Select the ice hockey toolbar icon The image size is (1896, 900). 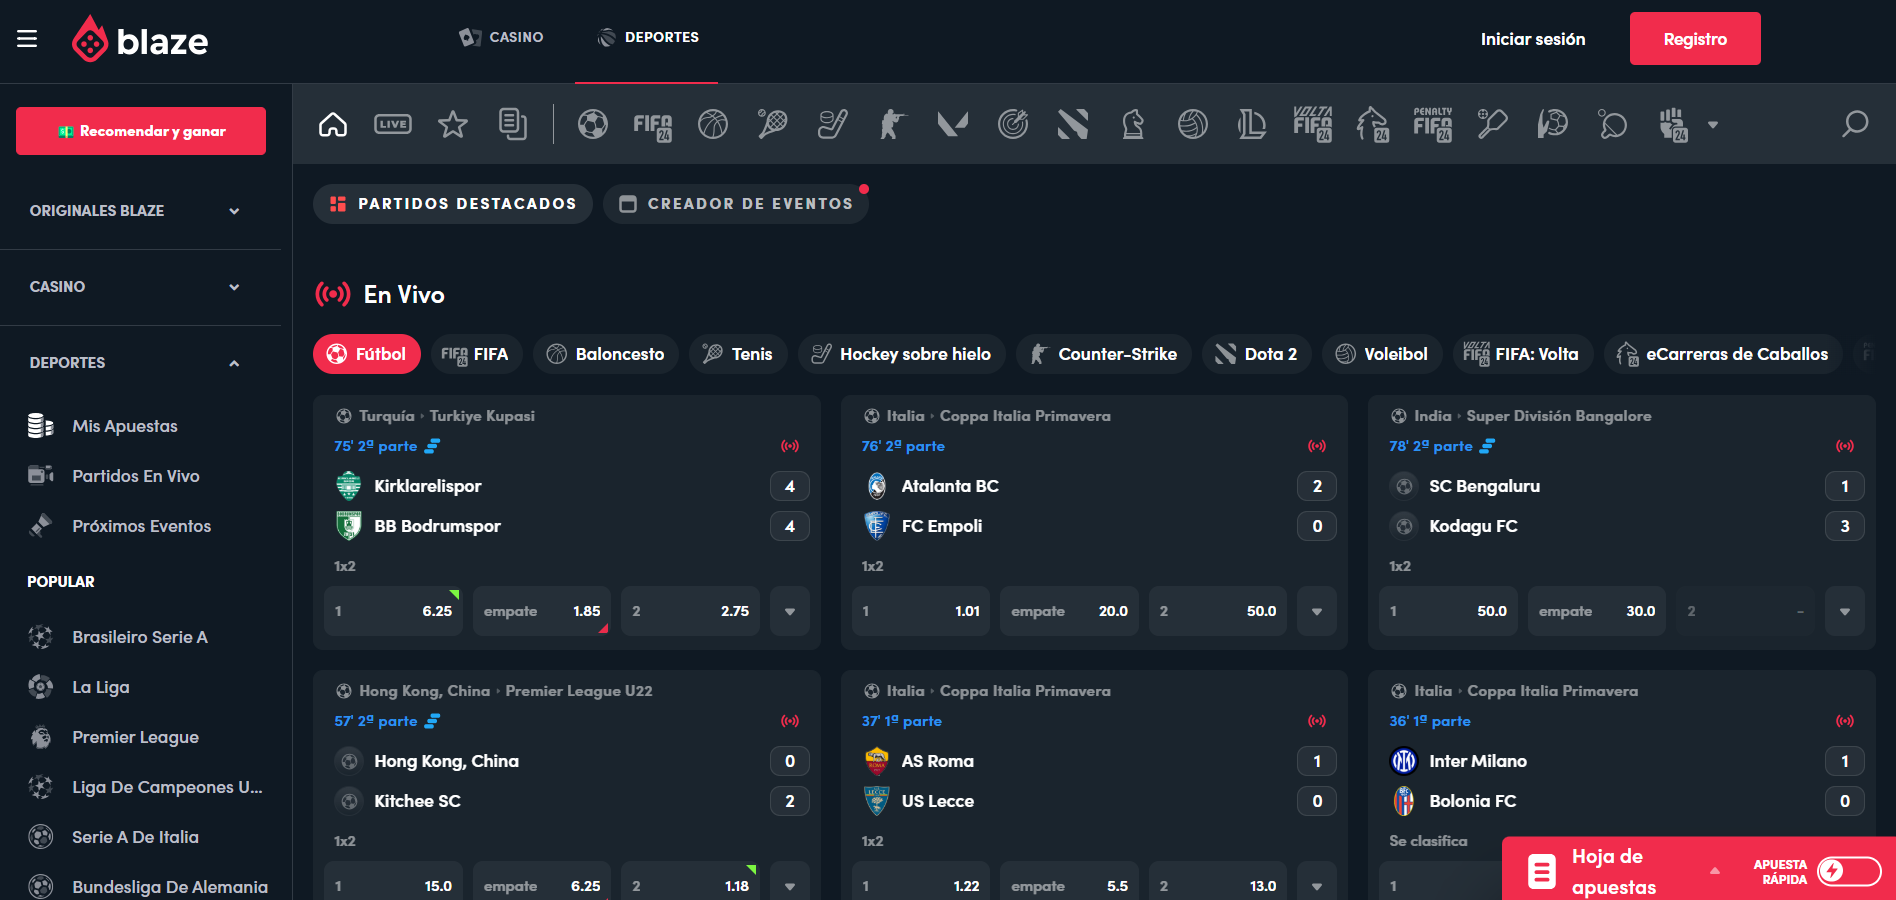pyautogui.click(x=833, y=124)
